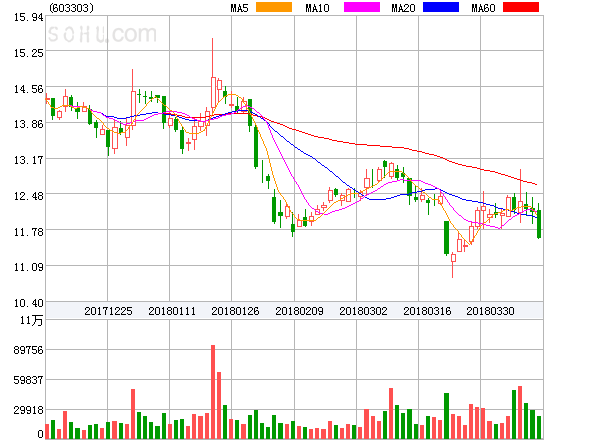Click the 20180209 date label

coord(299,311)
